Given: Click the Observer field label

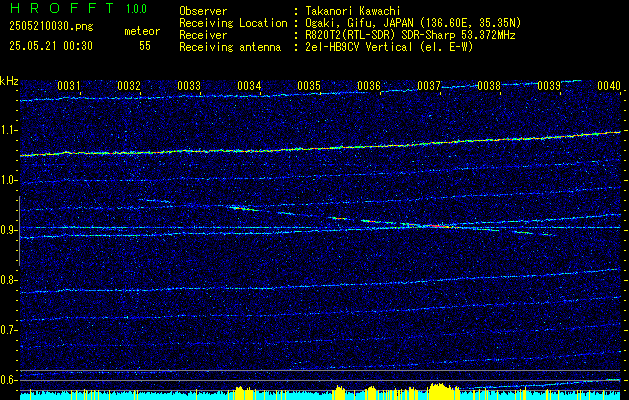Looking at the screenshot, I should click(203, 11).
